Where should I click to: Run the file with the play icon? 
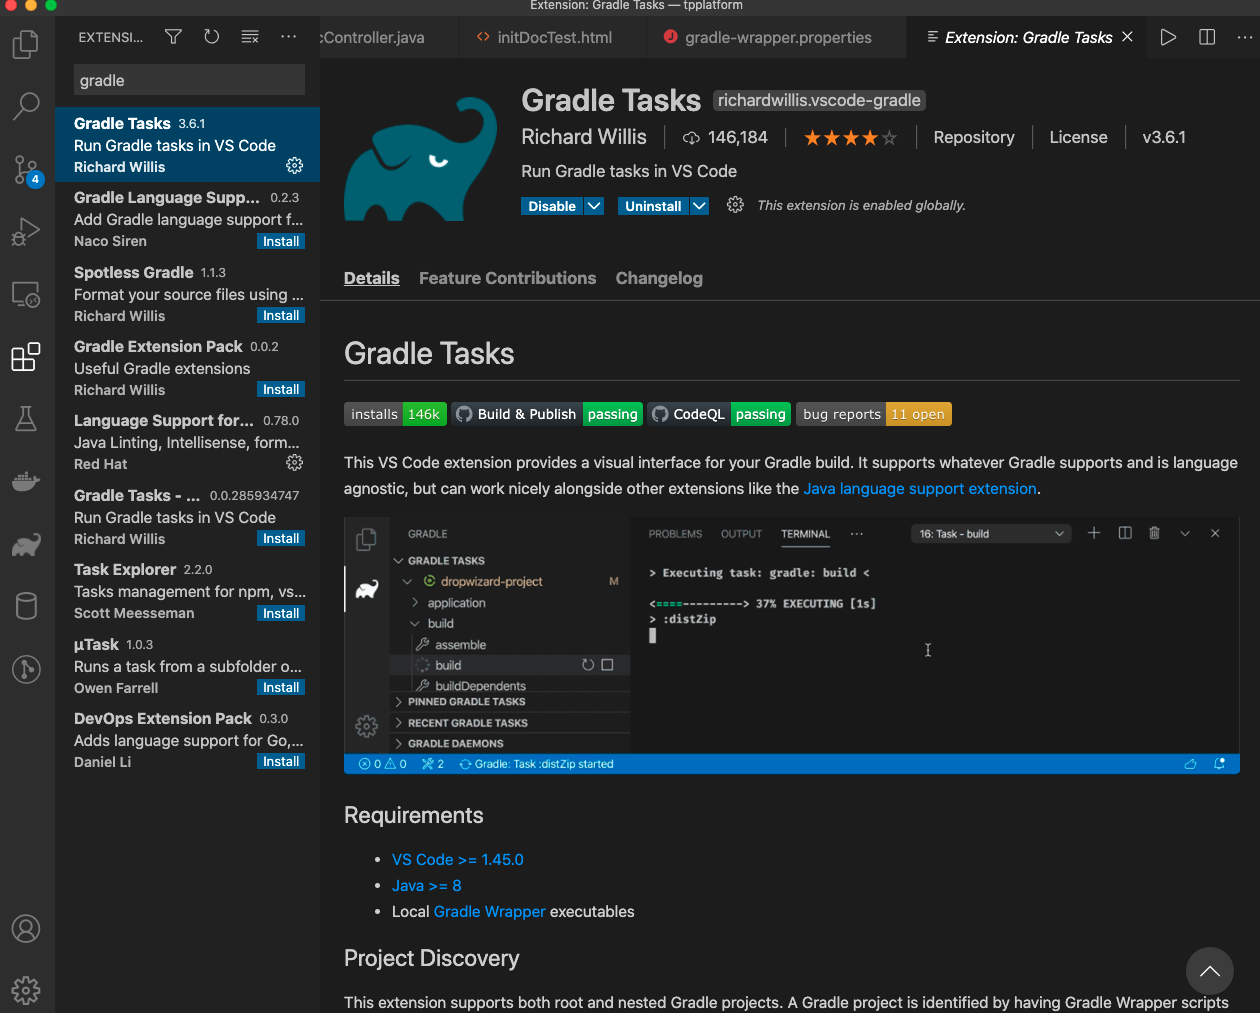click(1168, 37)
